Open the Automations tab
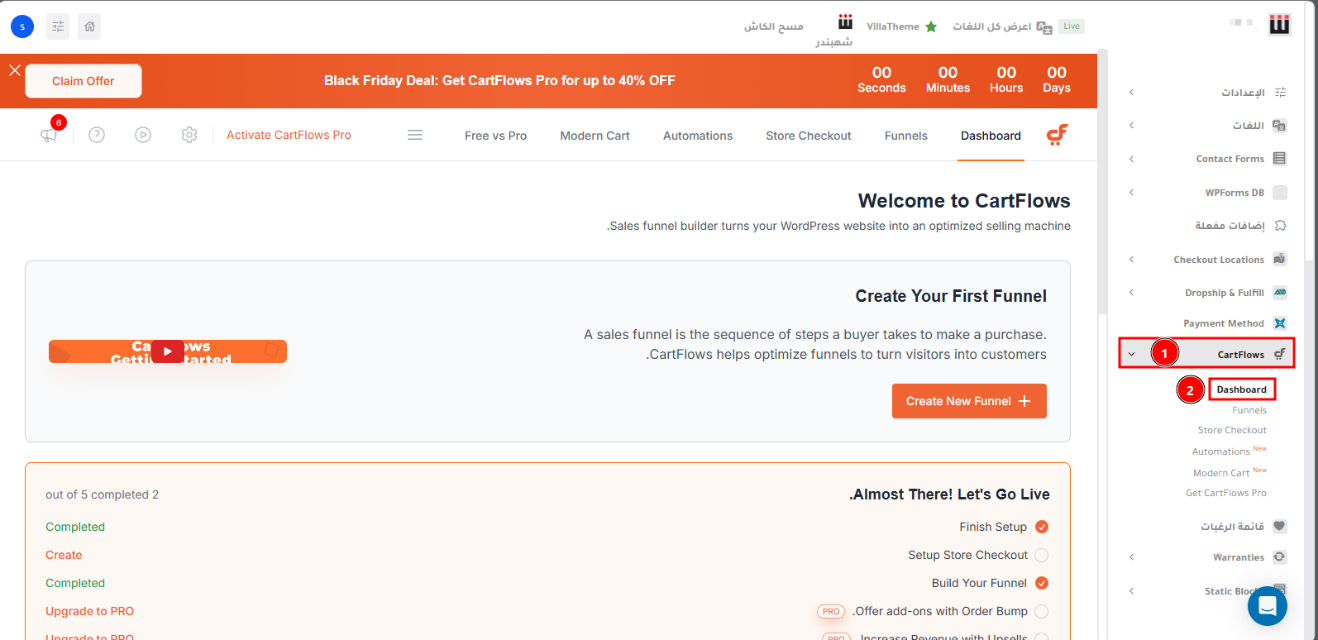Image resolution: width=1318 pixels, height=640 pixels. point(697,136)
